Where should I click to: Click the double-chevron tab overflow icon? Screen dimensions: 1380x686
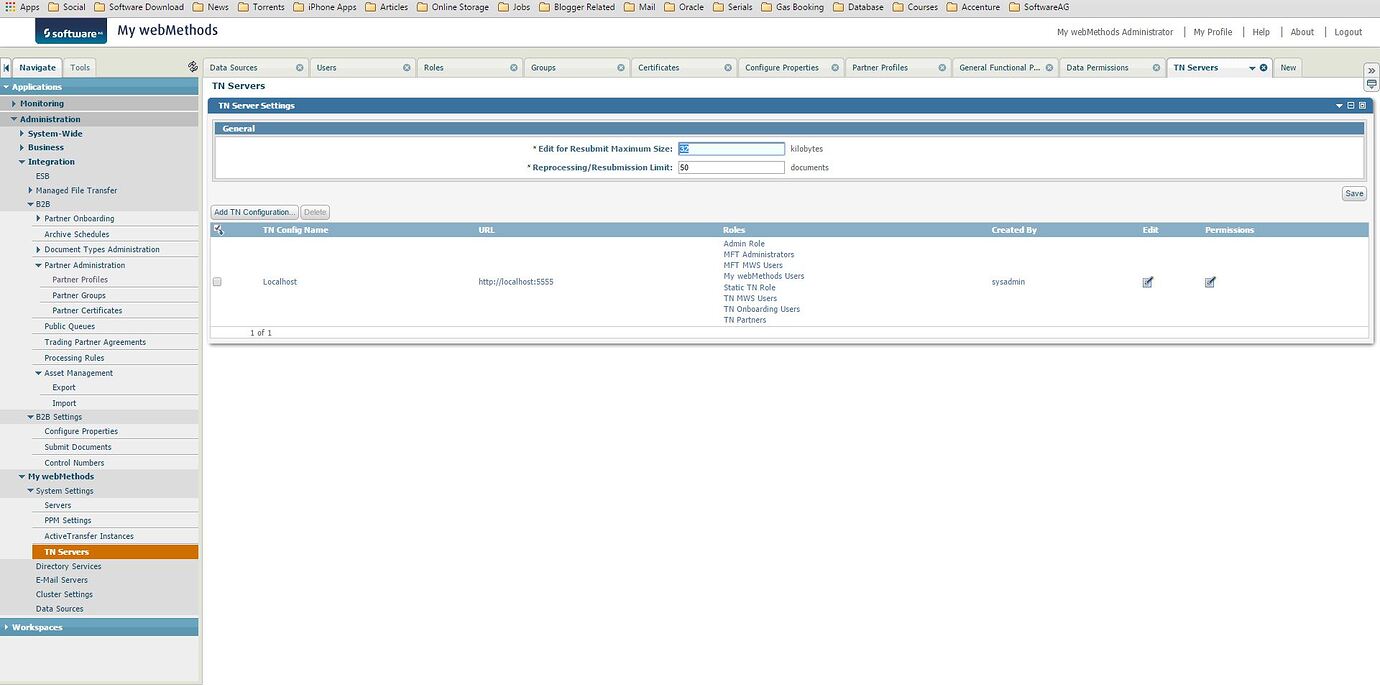click(1372, 70)
